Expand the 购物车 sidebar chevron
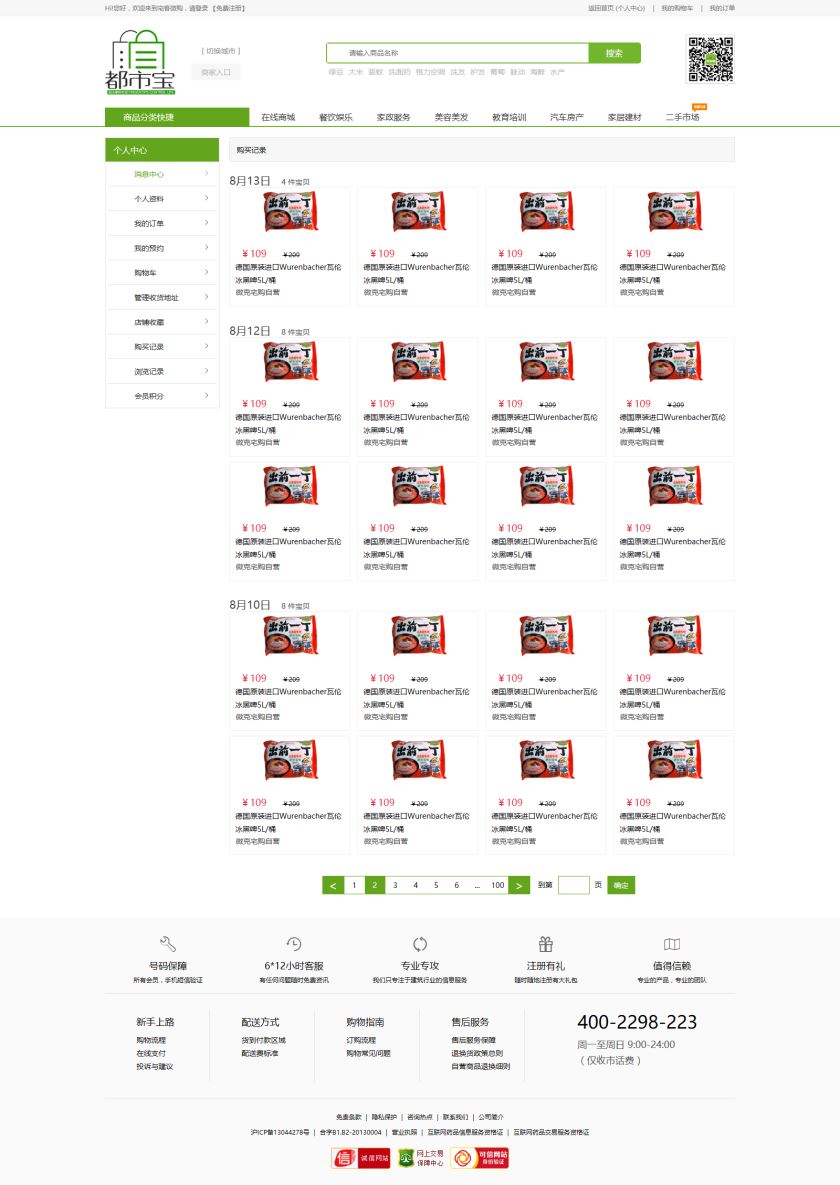840x1185 pixels. (206, 272)
